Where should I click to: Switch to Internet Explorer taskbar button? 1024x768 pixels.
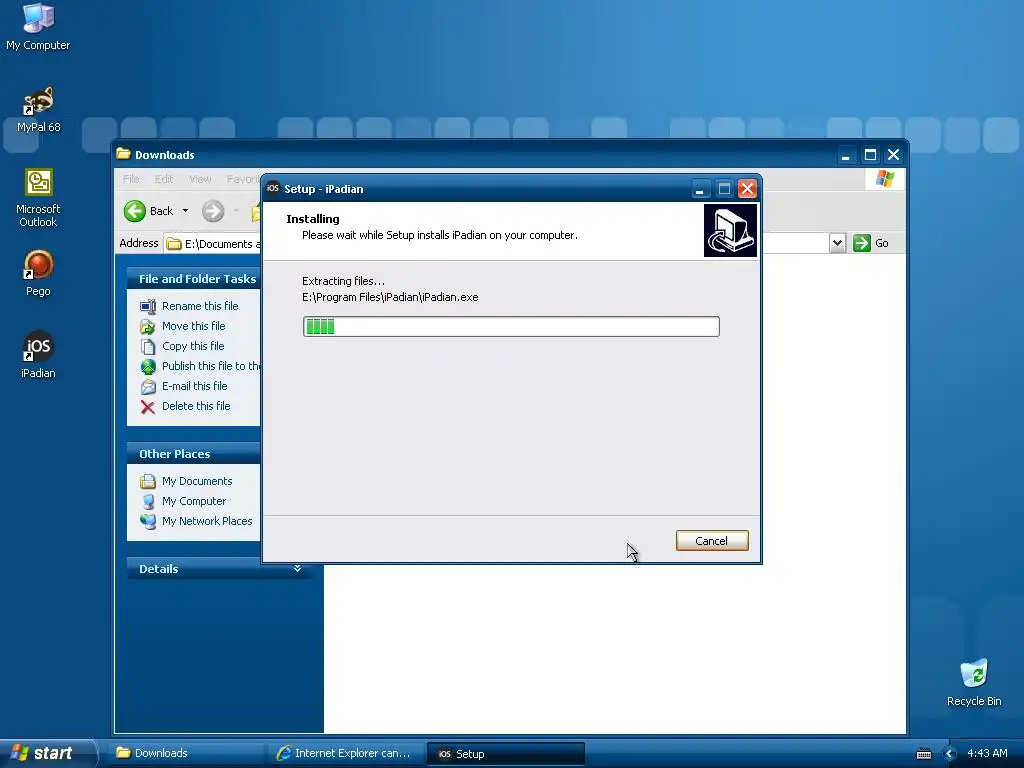click(x=345, y=753)
